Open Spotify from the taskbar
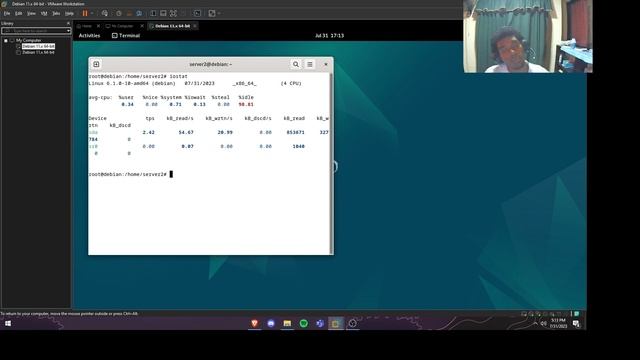640x360 pixels. (x=304, y=323)
